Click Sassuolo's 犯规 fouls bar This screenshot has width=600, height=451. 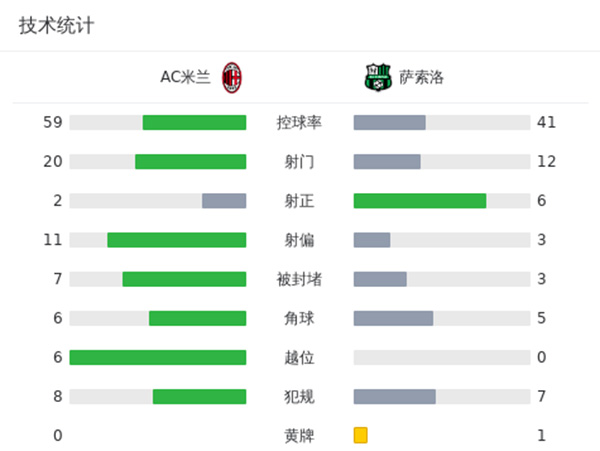395,396
